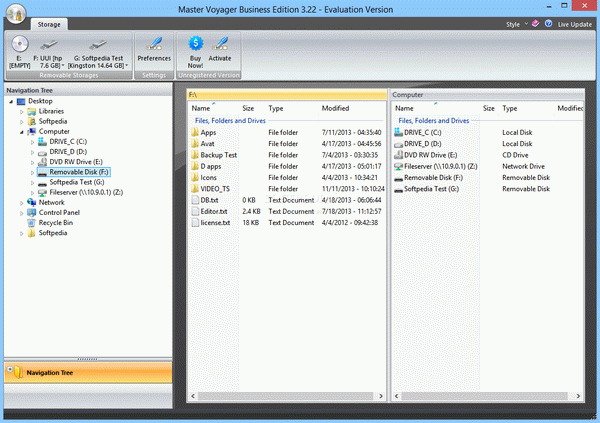Expand the Network node in Navigation Tree
The height and width of the screenshot is (423, 600).
tap(21, 202)
